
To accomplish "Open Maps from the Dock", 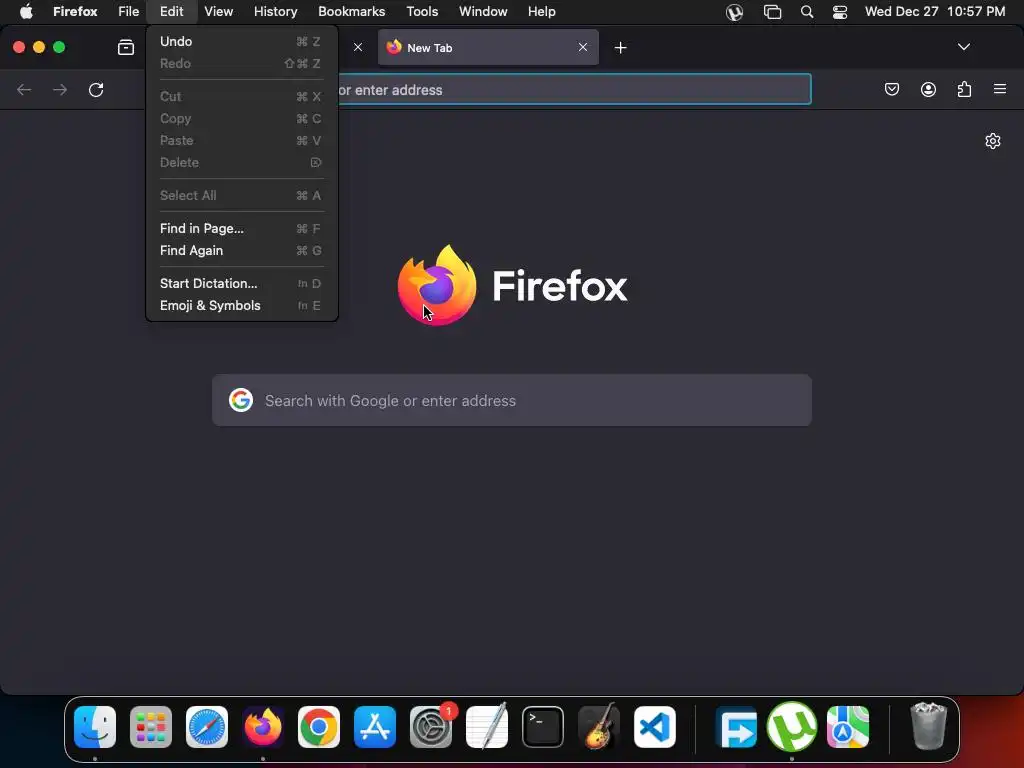I will (848, 727).
